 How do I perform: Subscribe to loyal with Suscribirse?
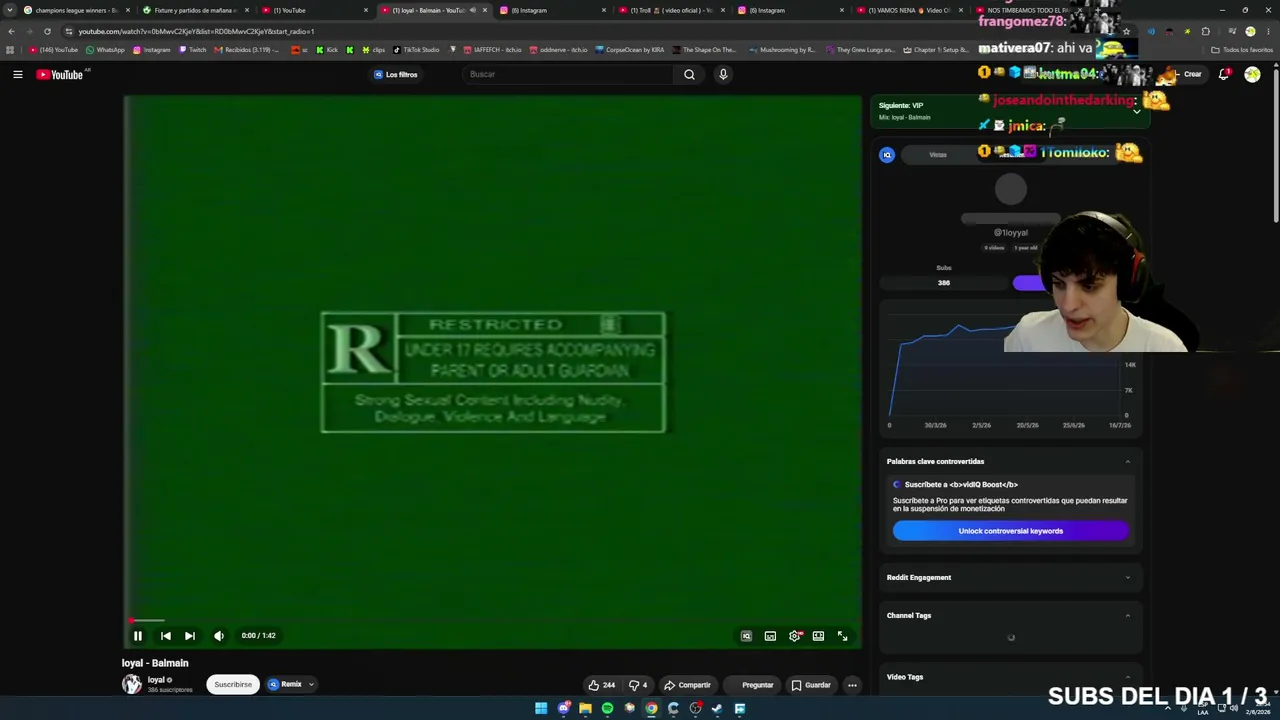click(233, 684)
